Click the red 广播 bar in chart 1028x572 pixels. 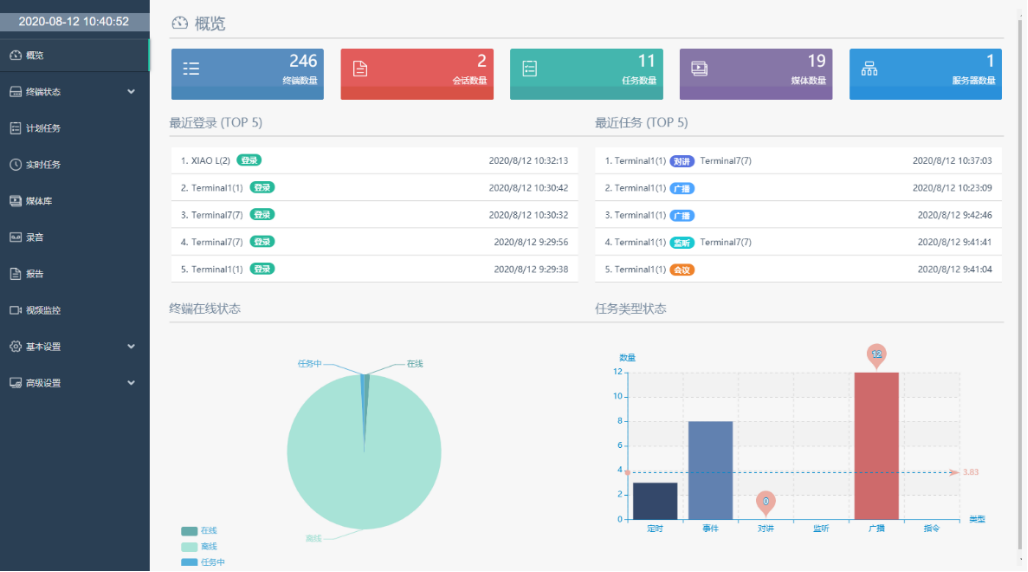pyautogui.click(x=876, y=445)
